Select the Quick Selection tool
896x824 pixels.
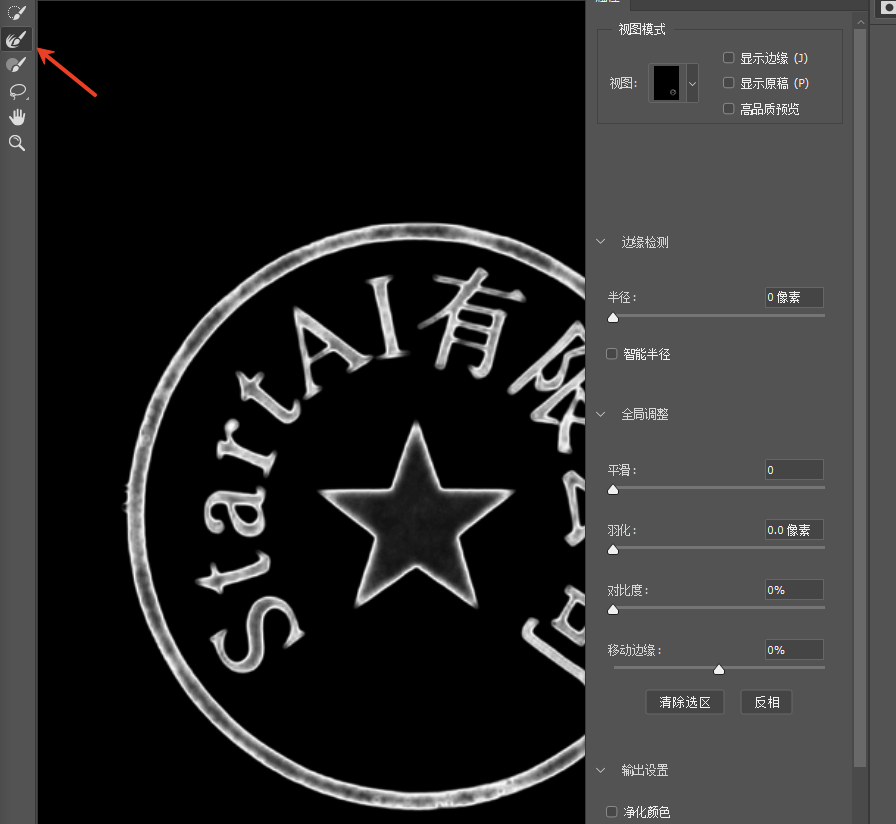tap(17, 12)
